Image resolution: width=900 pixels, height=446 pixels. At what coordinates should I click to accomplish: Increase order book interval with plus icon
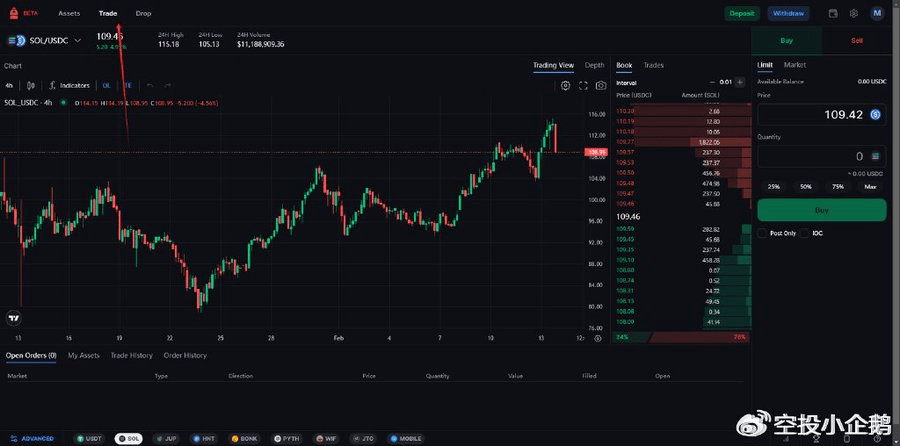pyautogui.click(x=741, y=82)
